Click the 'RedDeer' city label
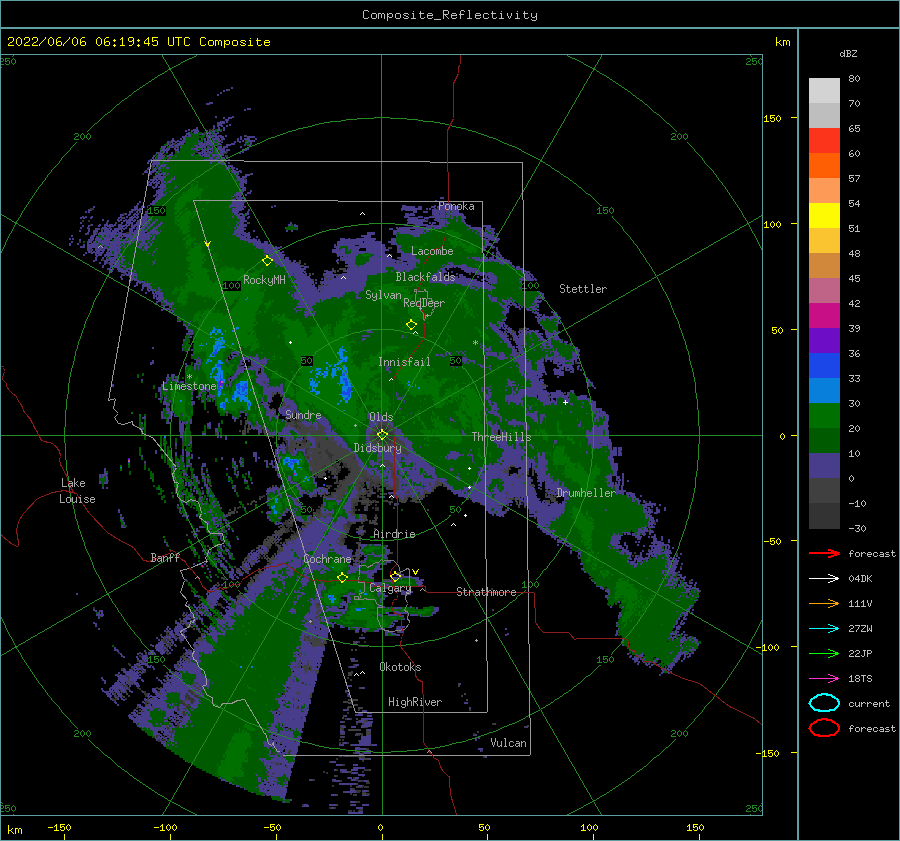The height and width of the screenshot is (841, 900). pyautogui.click(x=424, y=303)
